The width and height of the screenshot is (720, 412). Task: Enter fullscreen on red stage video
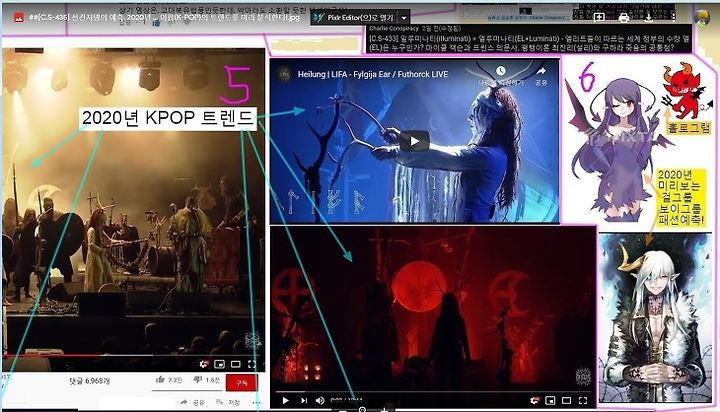583,401
